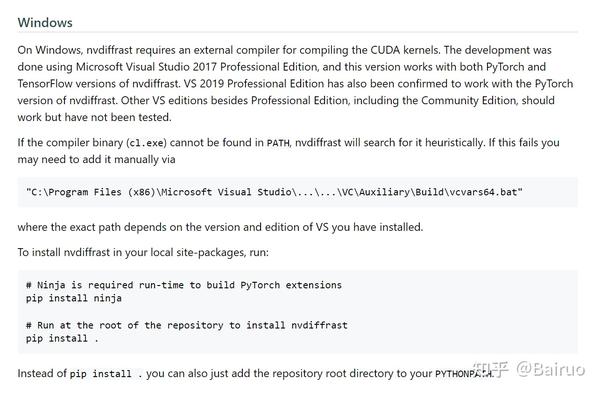The height and width of the screenshot is (393, 600).
Task: Click the vcvars64.bat path code block
Action: (297, 192)
